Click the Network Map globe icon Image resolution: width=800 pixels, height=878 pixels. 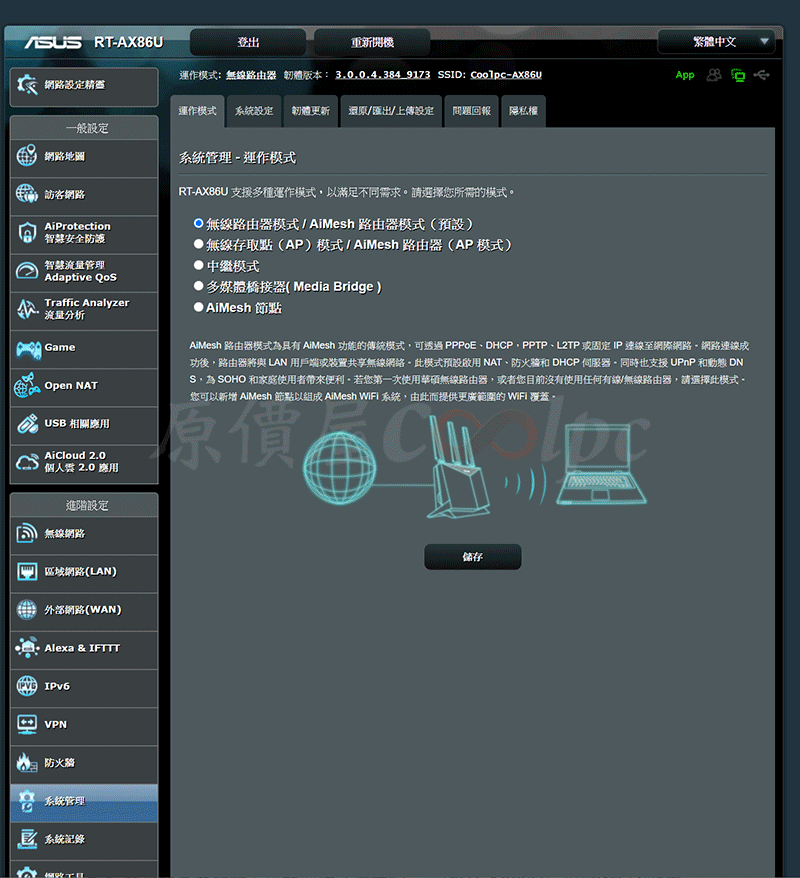click(x=27, y=156)
